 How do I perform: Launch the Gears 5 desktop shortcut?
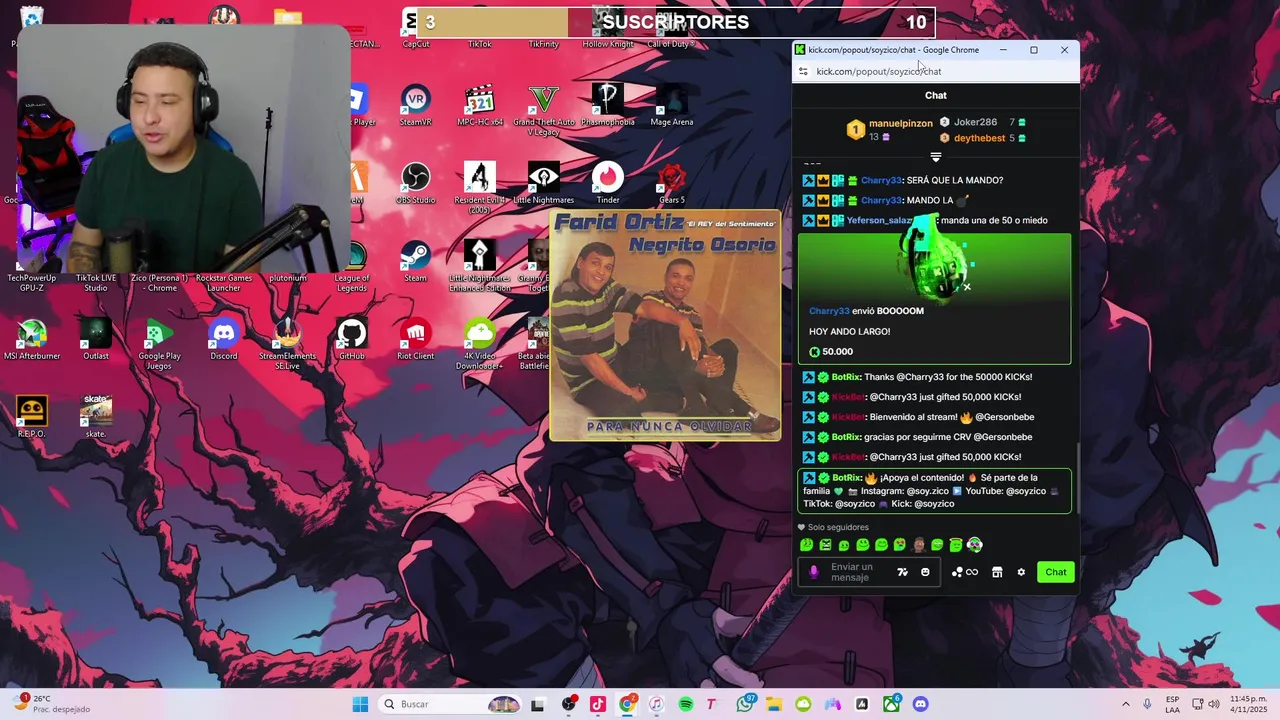pyautogui.click(x=672, y=184)
